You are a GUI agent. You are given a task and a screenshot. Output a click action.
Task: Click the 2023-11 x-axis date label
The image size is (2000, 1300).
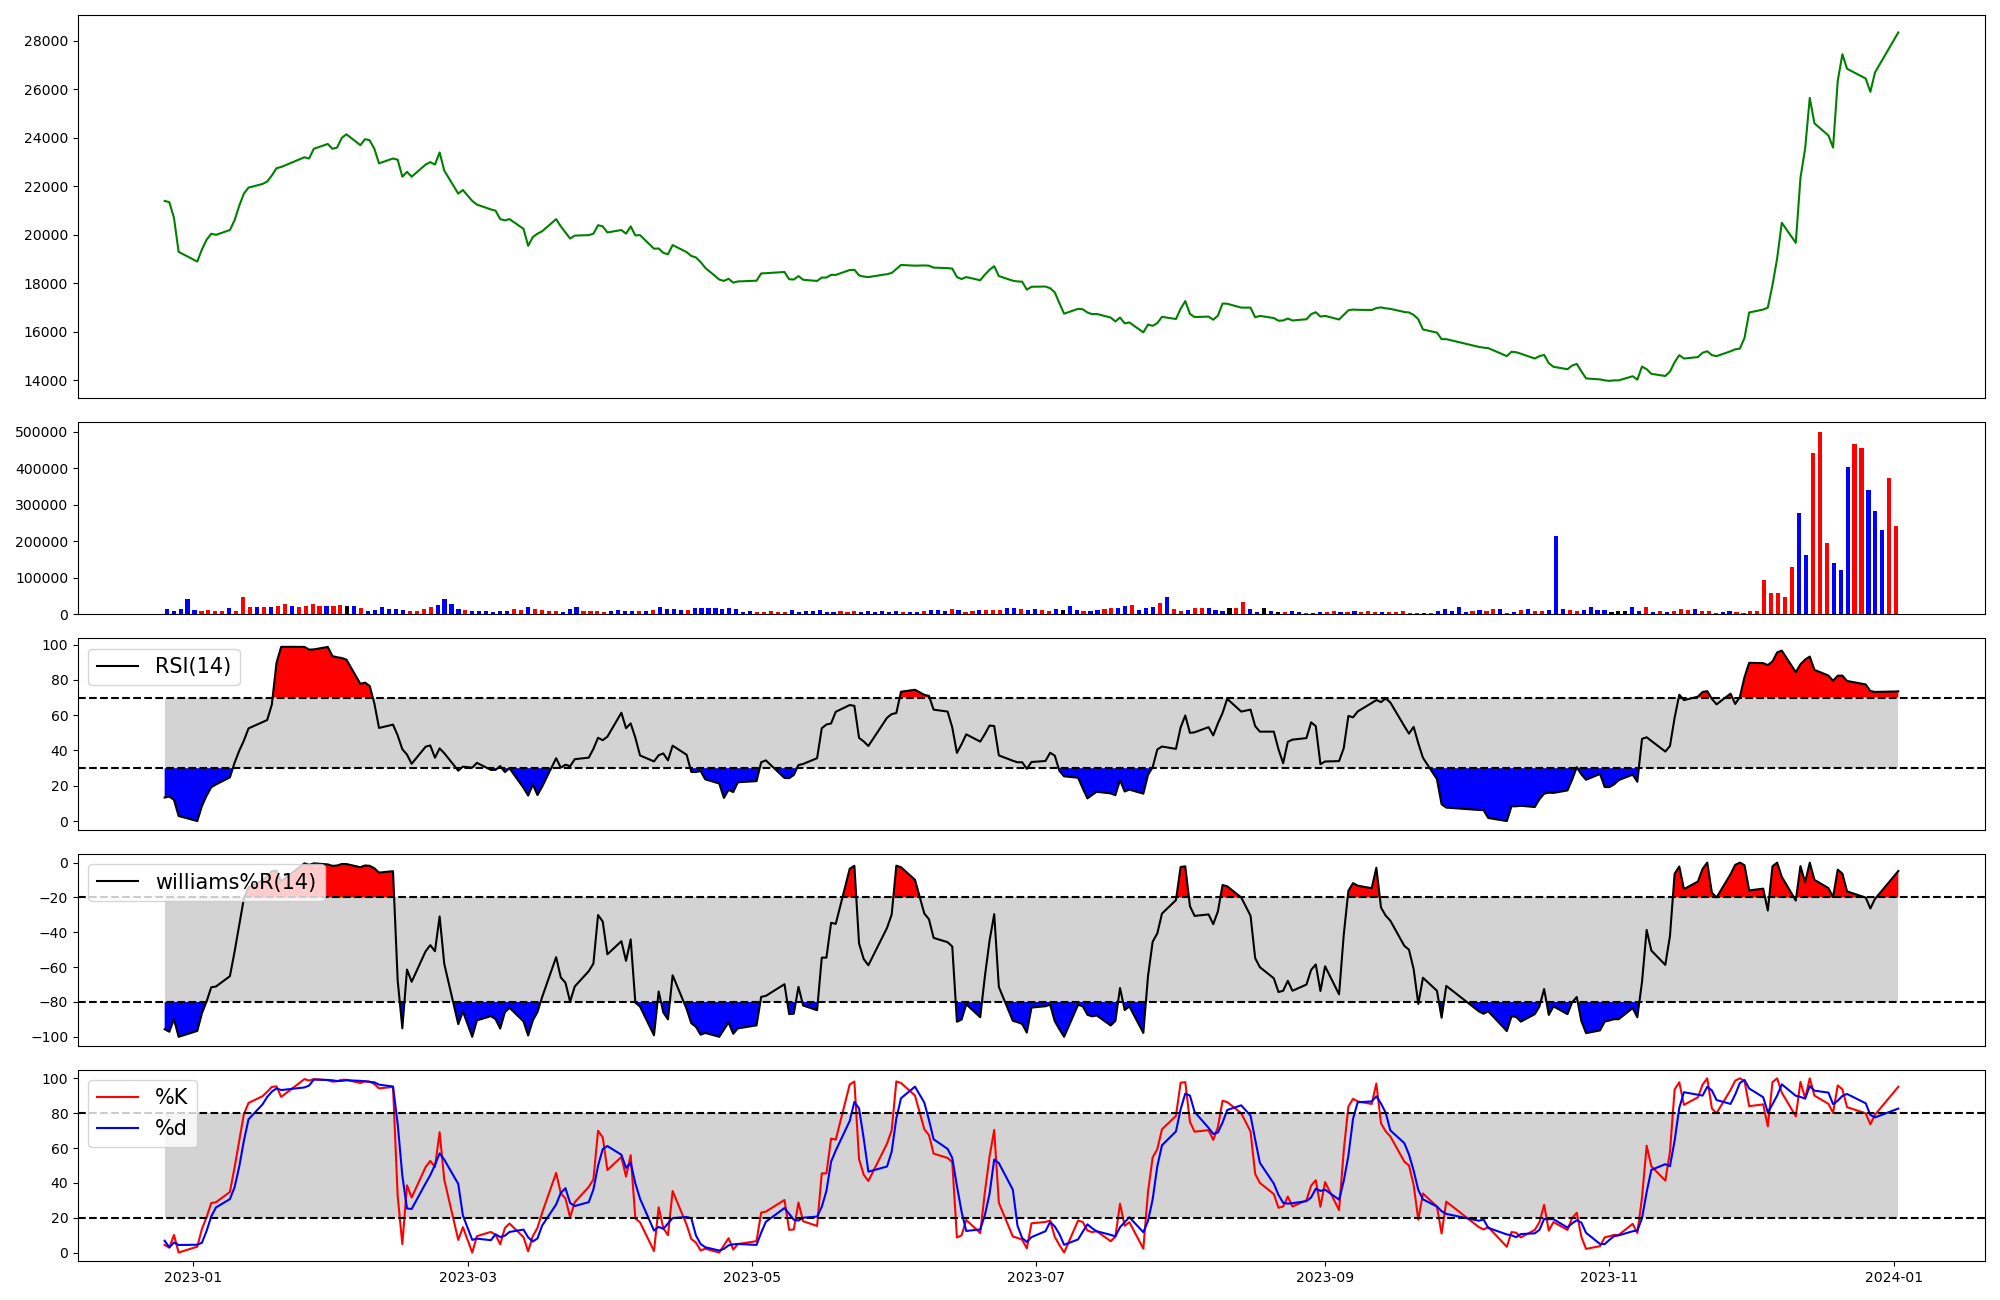[1609, 1277]
